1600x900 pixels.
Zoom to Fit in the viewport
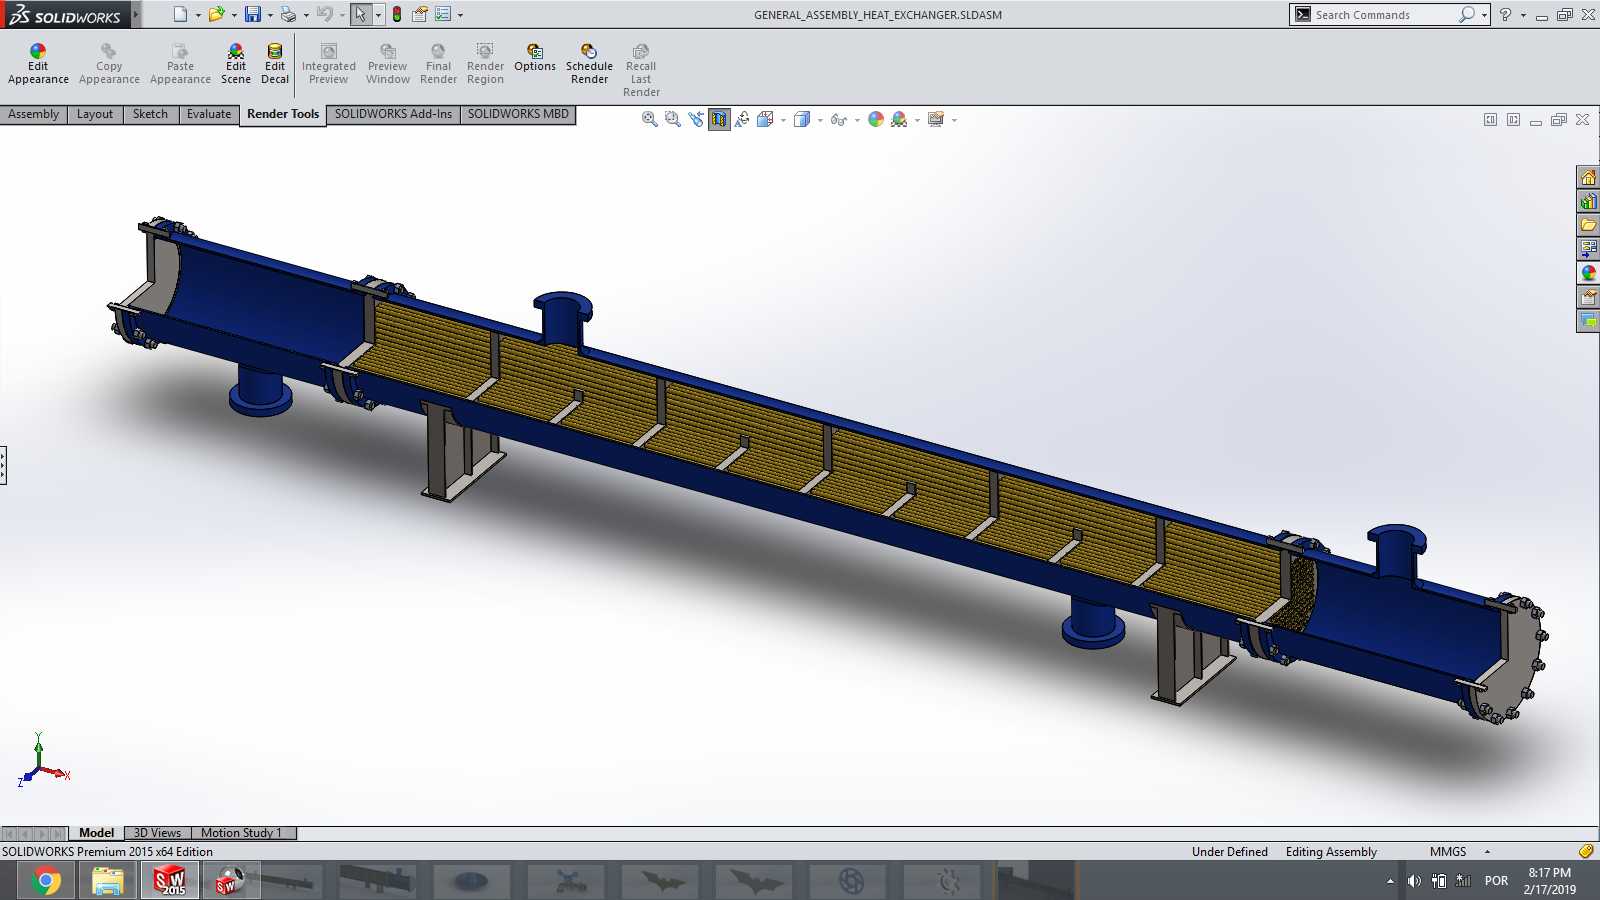click(650, 119)
